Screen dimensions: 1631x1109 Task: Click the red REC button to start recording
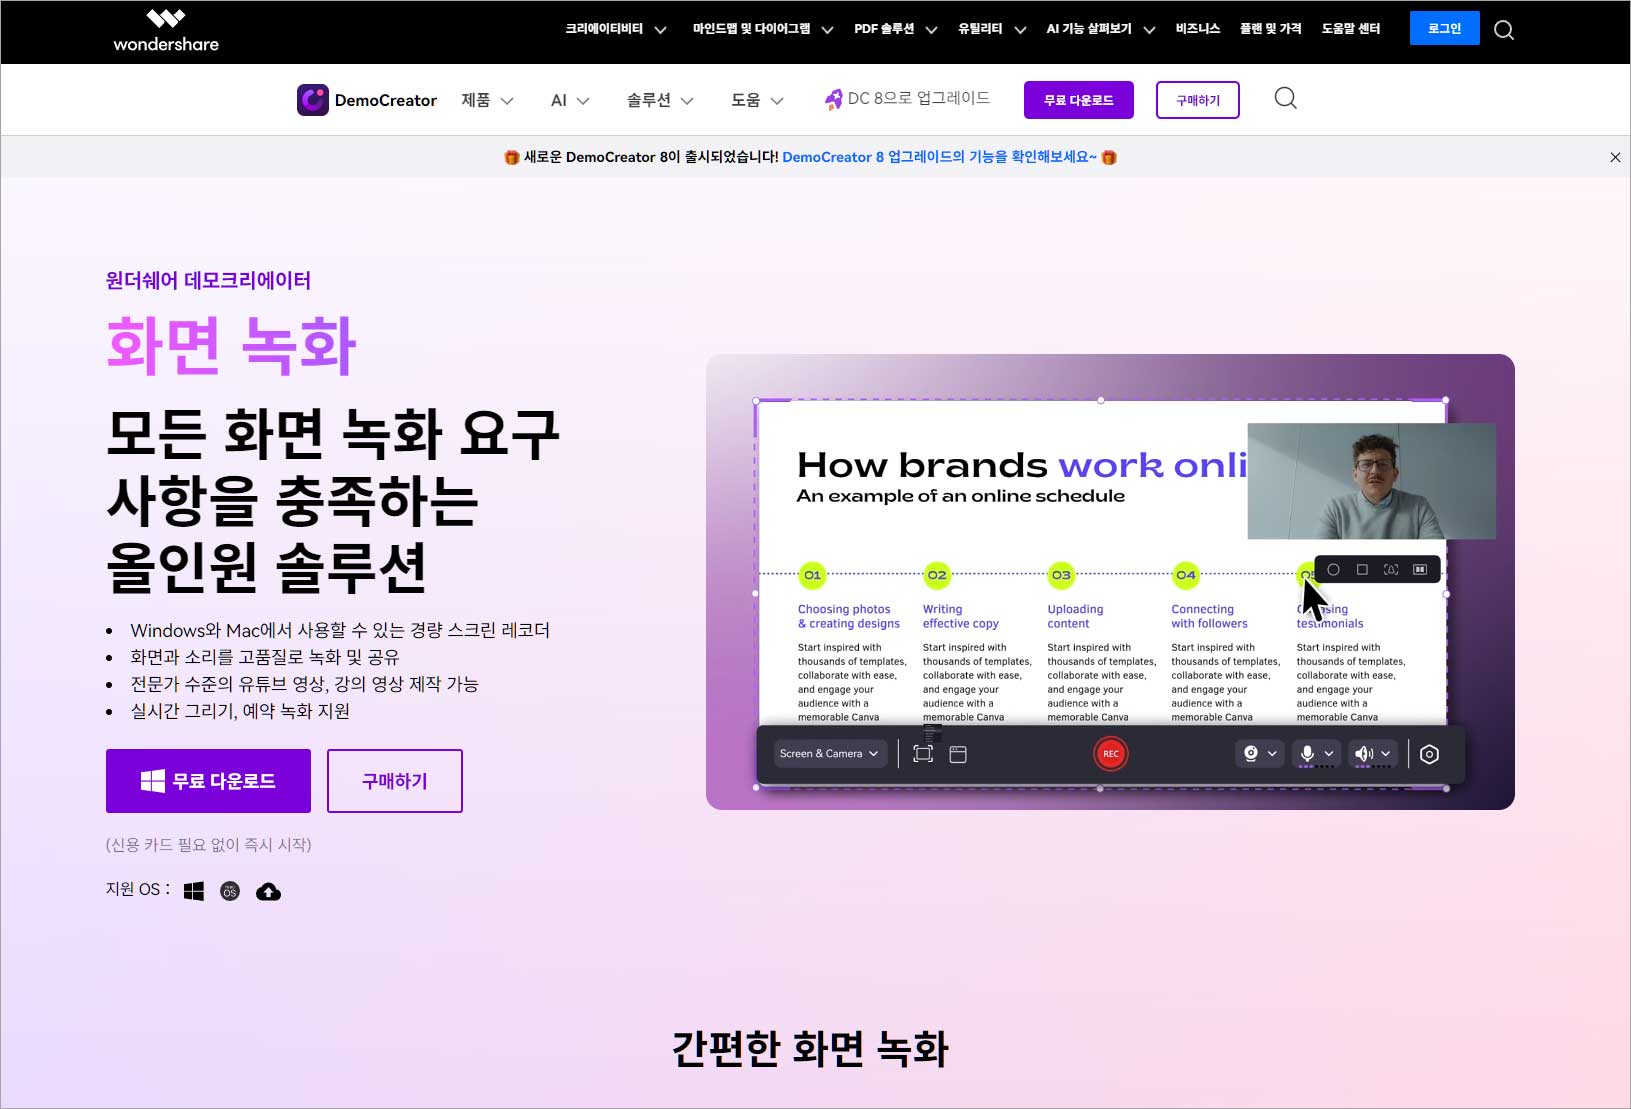[x=1110, y=753]
